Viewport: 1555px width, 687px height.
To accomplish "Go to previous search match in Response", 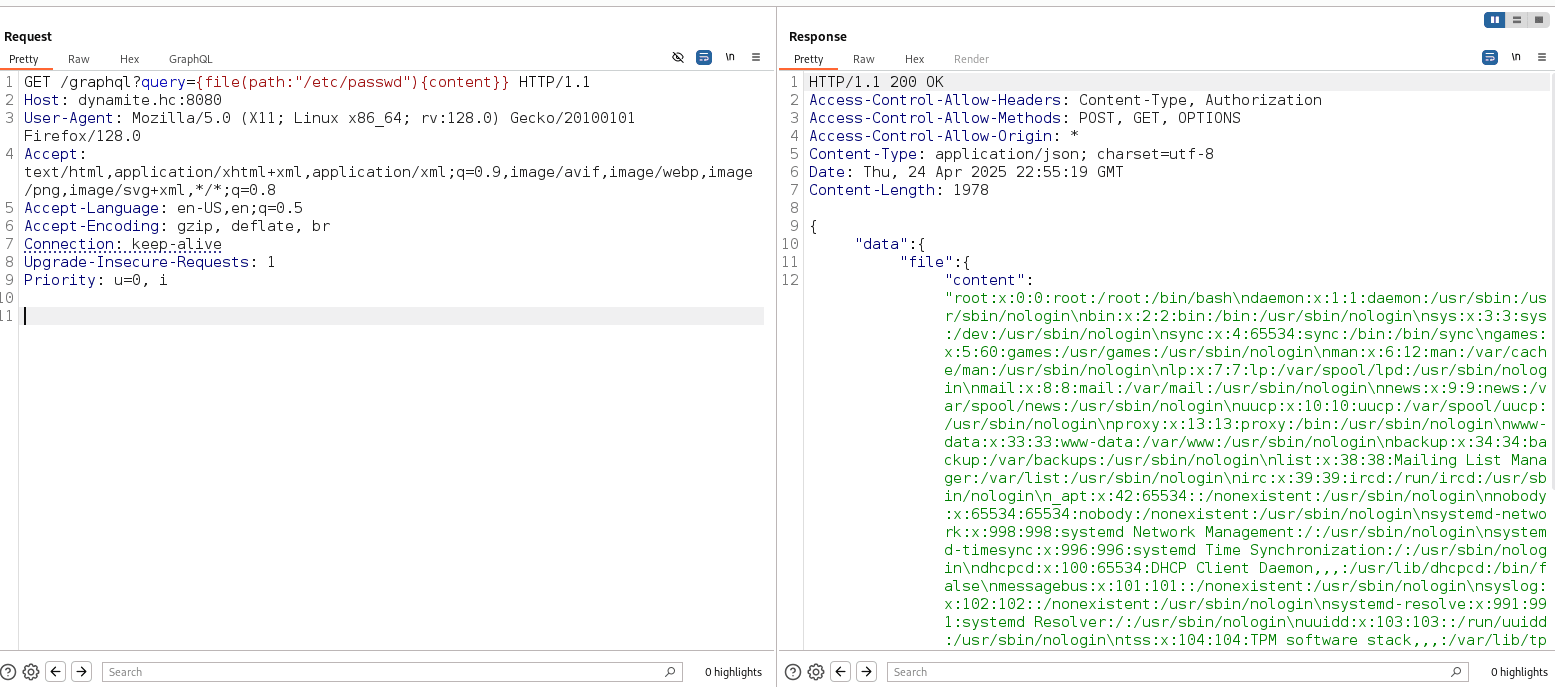I will tap(842, 672).
